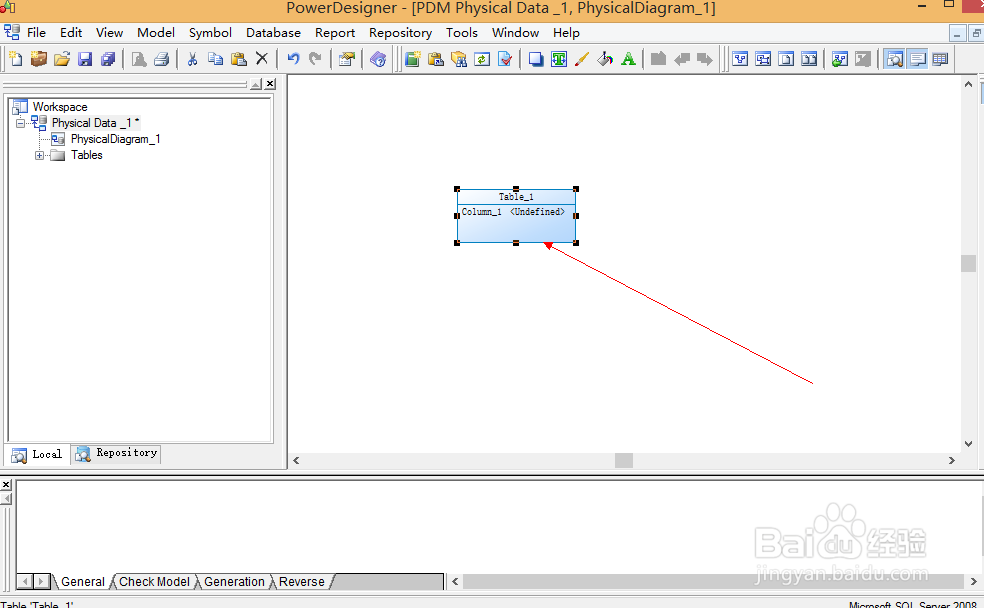
Task: Save the model with the floppy disk icon
Action: [x=85, y=59]
